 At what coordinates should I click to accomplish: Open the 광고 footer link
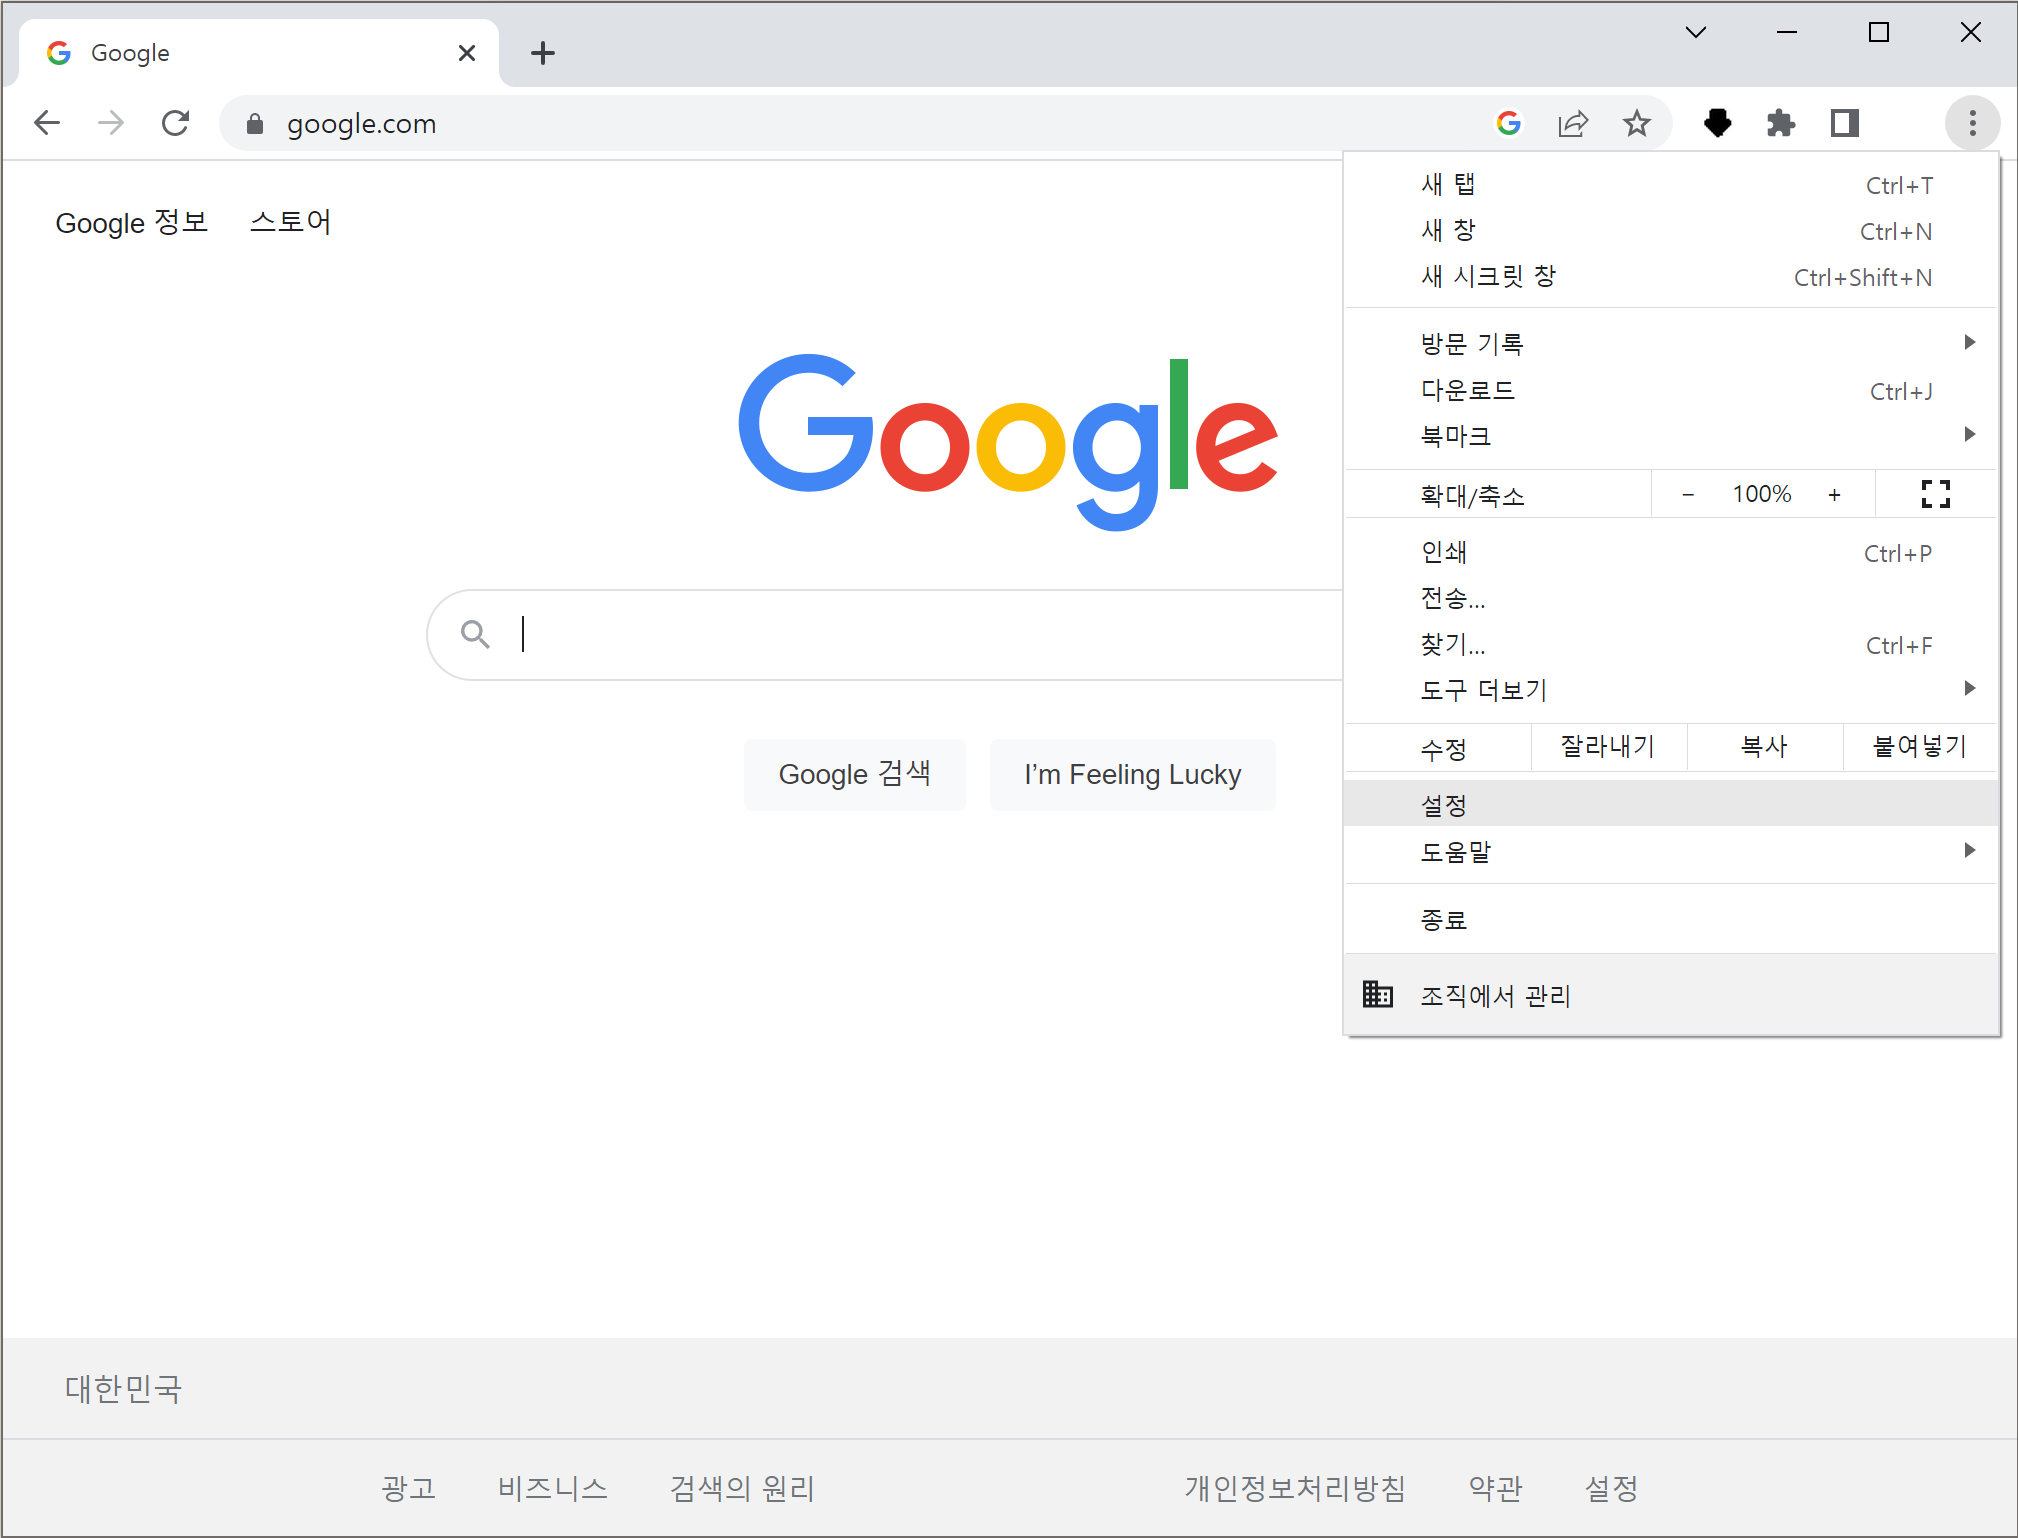(408, 1488)
